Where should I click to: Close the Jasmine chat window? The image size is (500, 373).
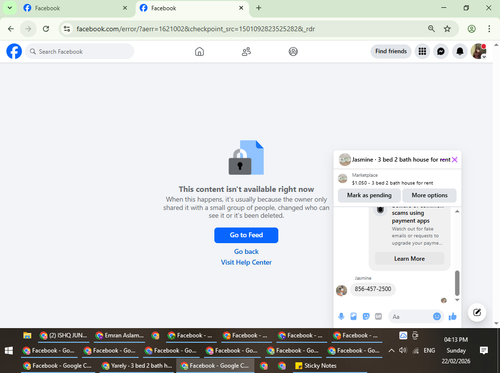tap(455, 160)
